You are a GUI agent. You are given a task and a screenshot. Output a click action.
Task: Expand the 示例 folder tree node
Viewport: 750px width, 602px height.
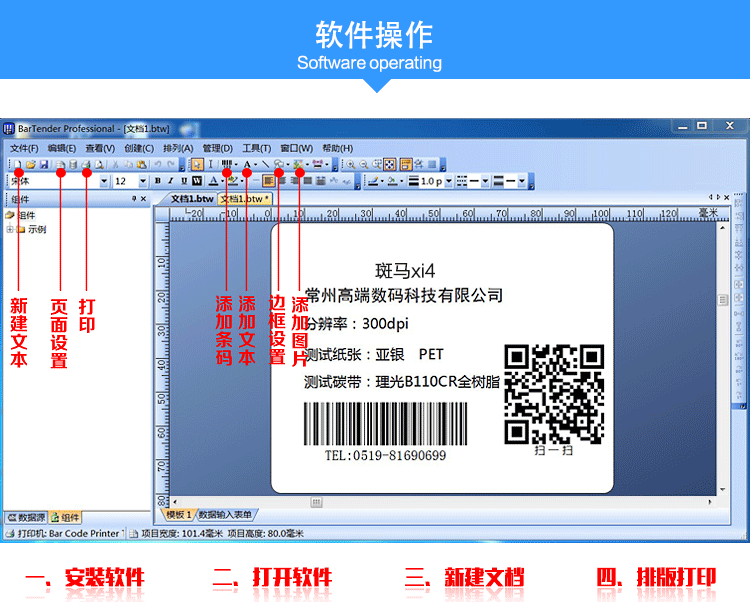click(x=9, y=230)
